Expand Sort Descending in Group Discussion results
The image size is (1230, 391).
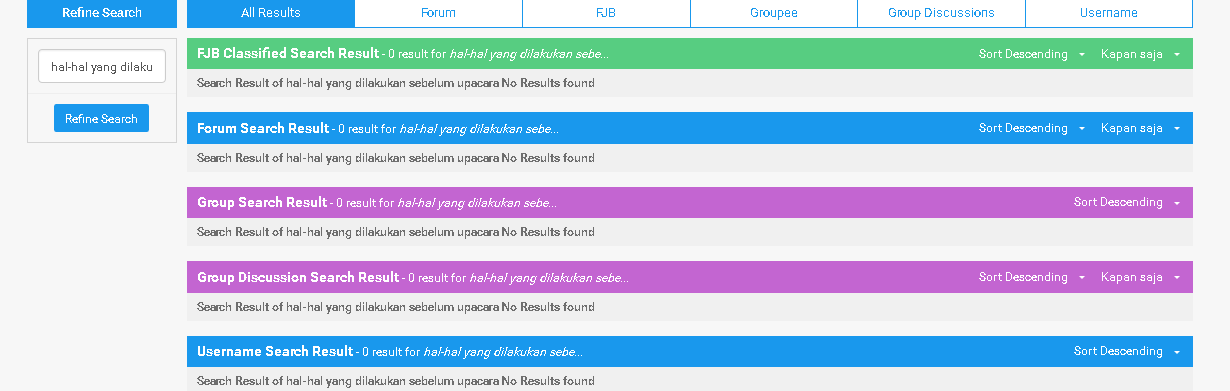click(x=1032, y=277)
